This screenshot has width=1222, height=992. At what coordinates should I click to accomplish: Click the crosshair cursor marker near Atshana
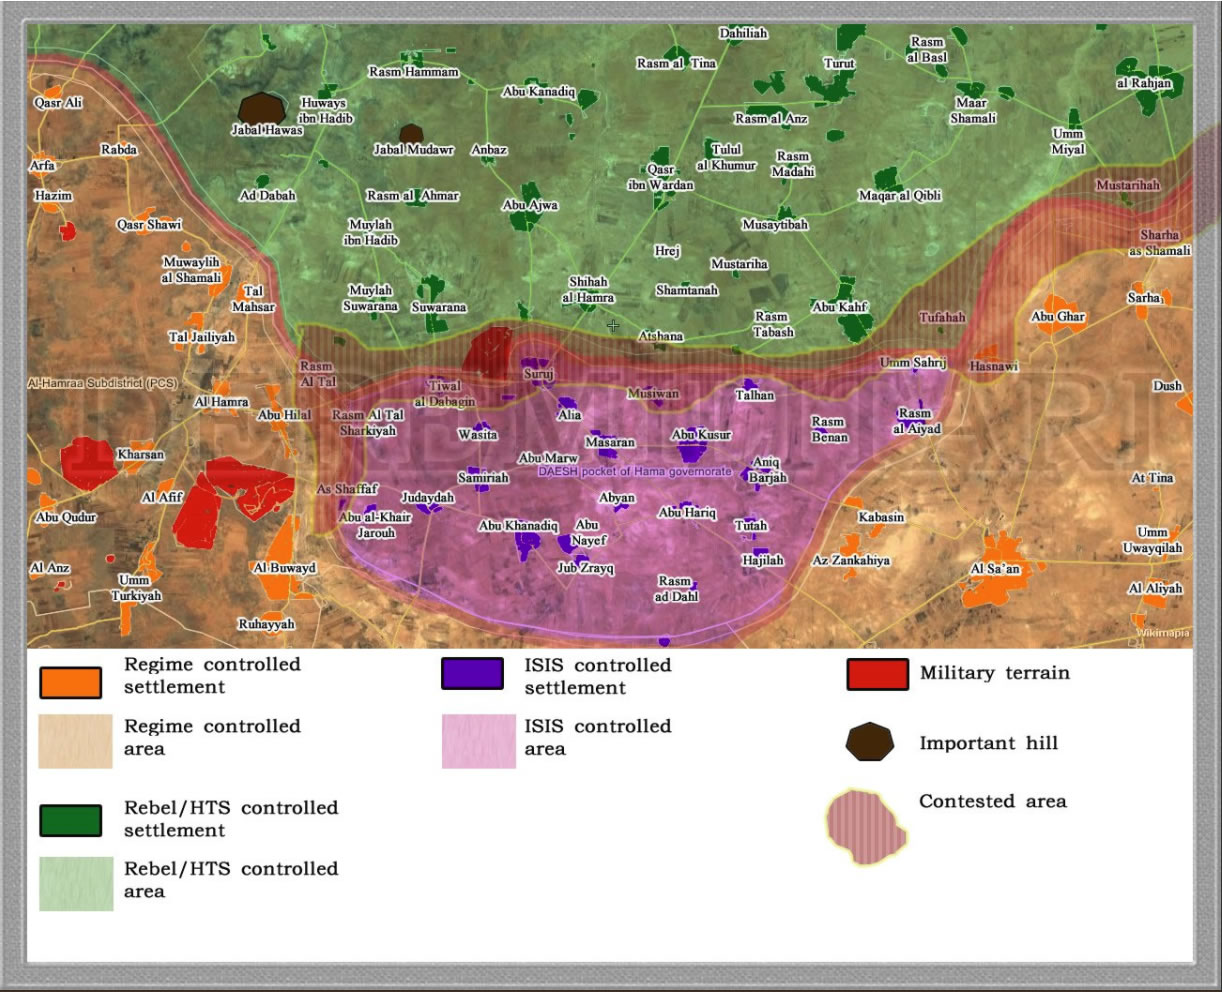(x=613, y=326)
